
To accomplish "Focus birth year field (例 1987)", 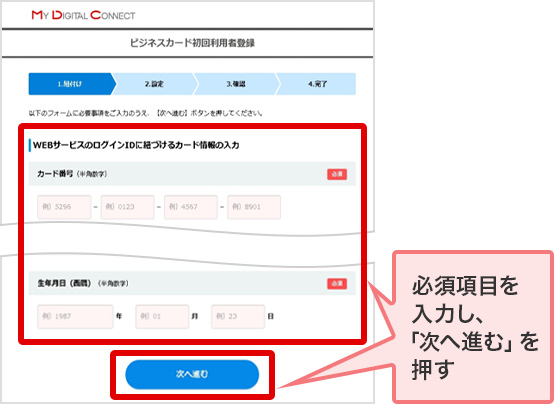I will click(x=75, y=316).
